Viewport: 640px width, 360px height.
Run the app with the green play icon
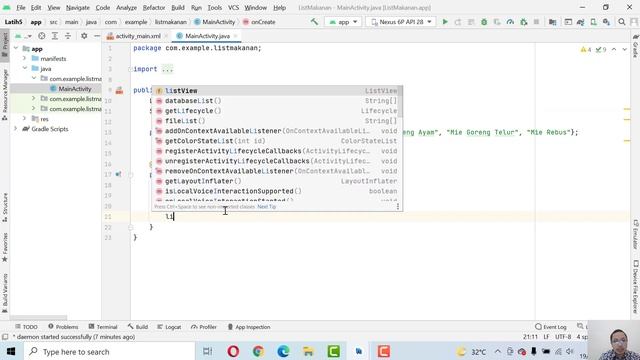pyautogui.click(x=445, y=22)
